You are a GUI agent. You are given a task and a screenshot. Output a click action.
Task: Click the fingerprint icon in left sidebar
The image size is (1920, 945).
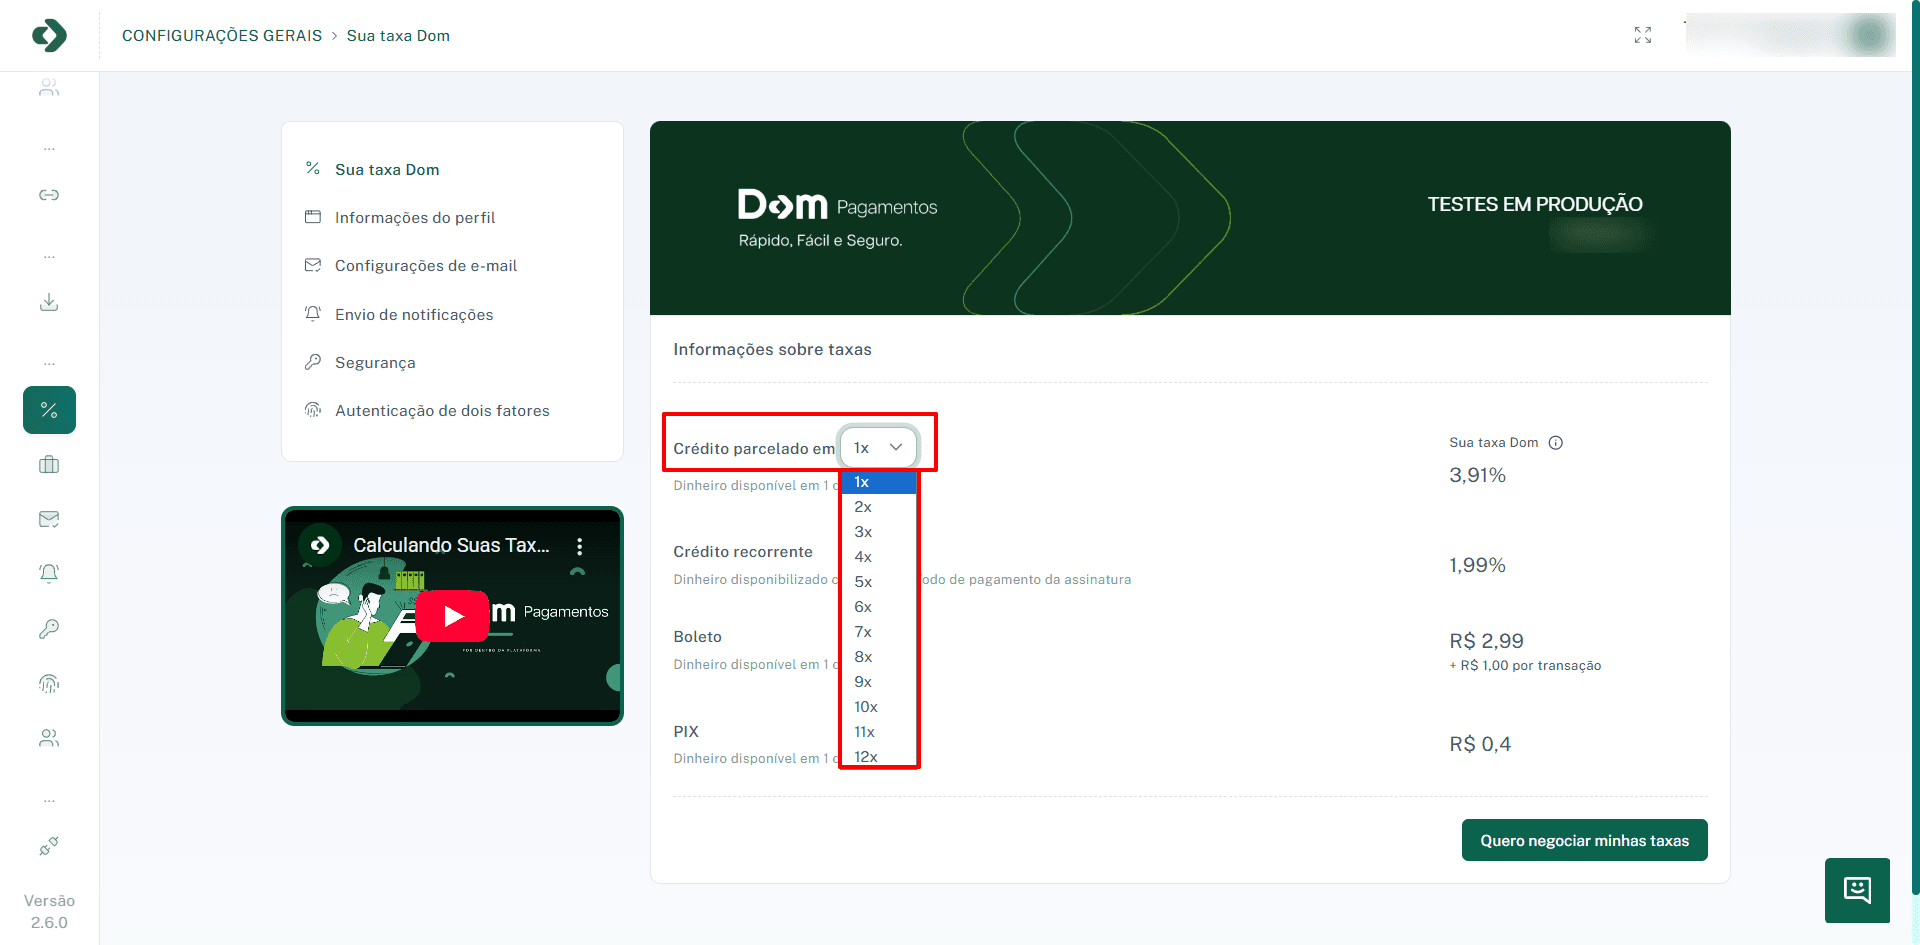[49, 683]
